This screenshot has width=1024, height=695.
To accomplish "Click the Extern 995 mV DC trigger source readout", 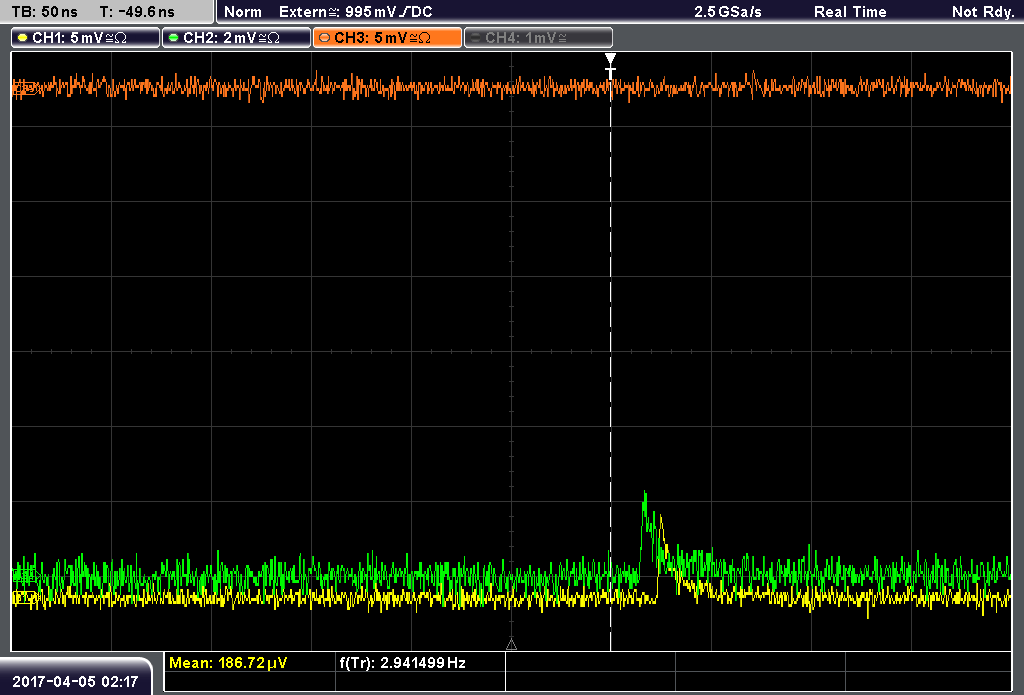I will pos(355,12).
